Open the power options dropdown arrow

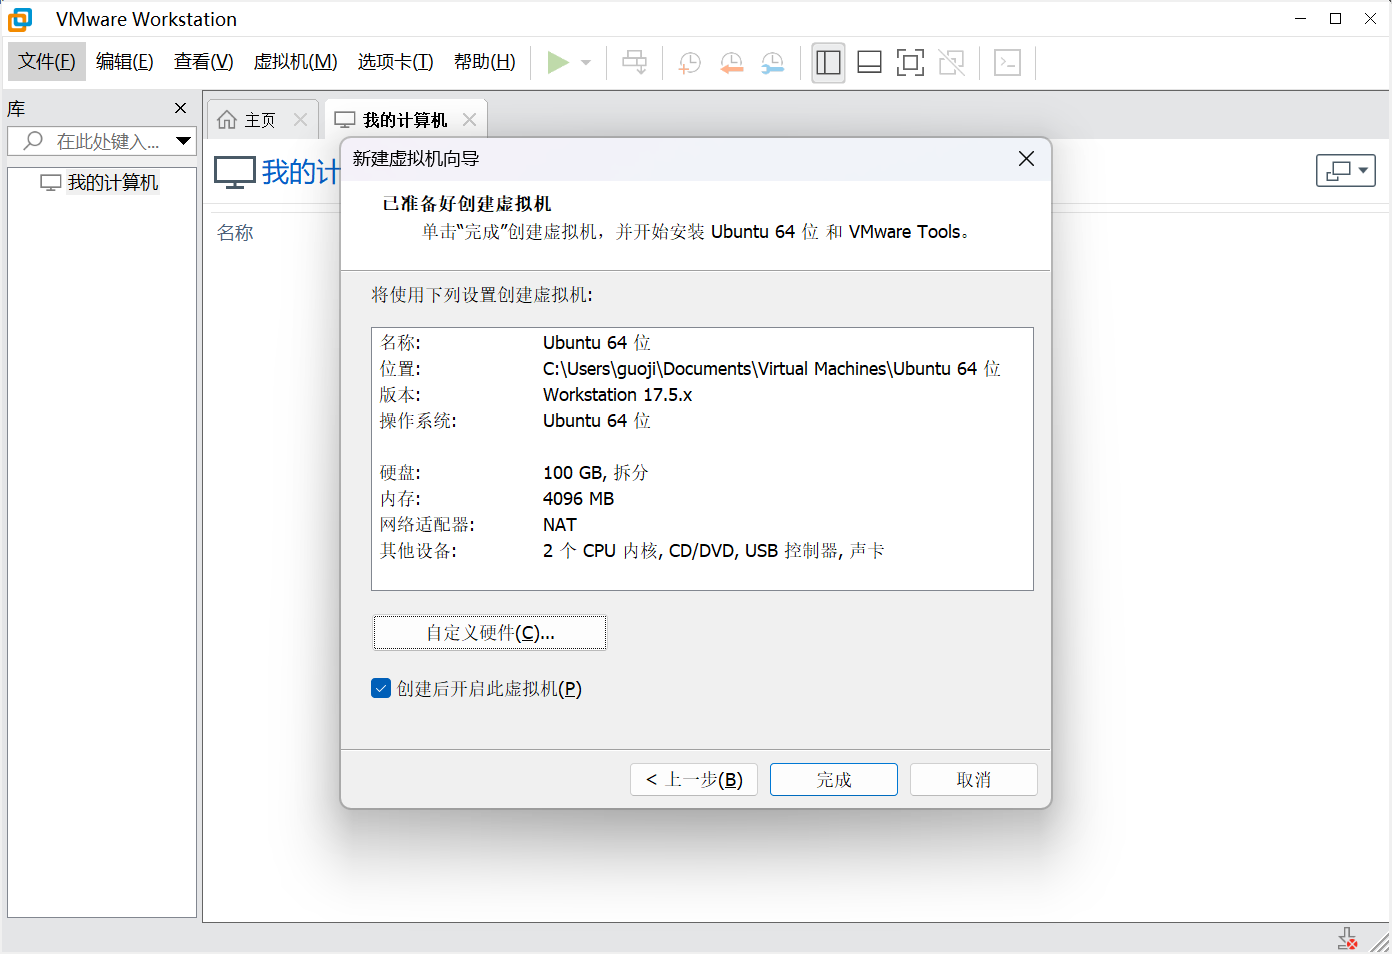coord(586,62)
